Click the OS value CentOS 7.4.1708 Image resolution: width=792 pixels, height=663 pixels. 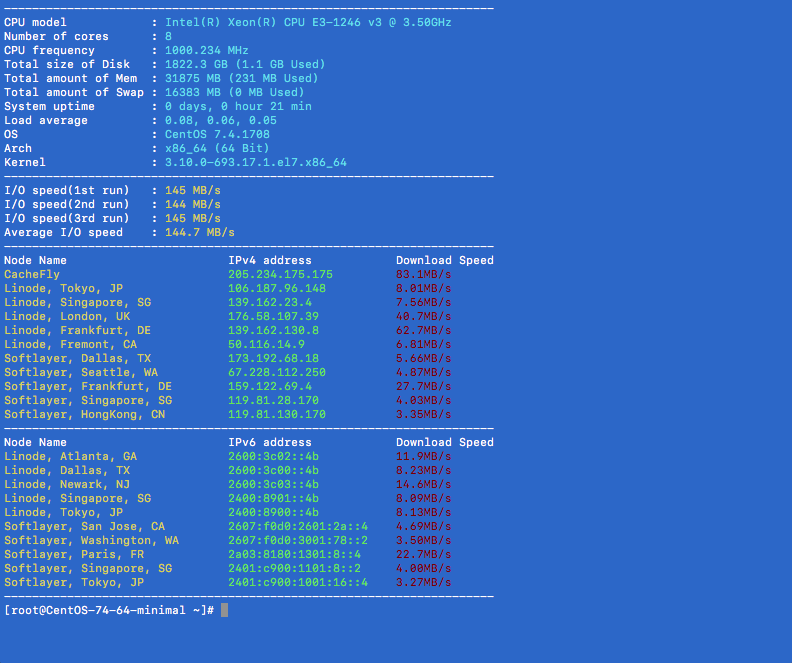pos(217,134)
